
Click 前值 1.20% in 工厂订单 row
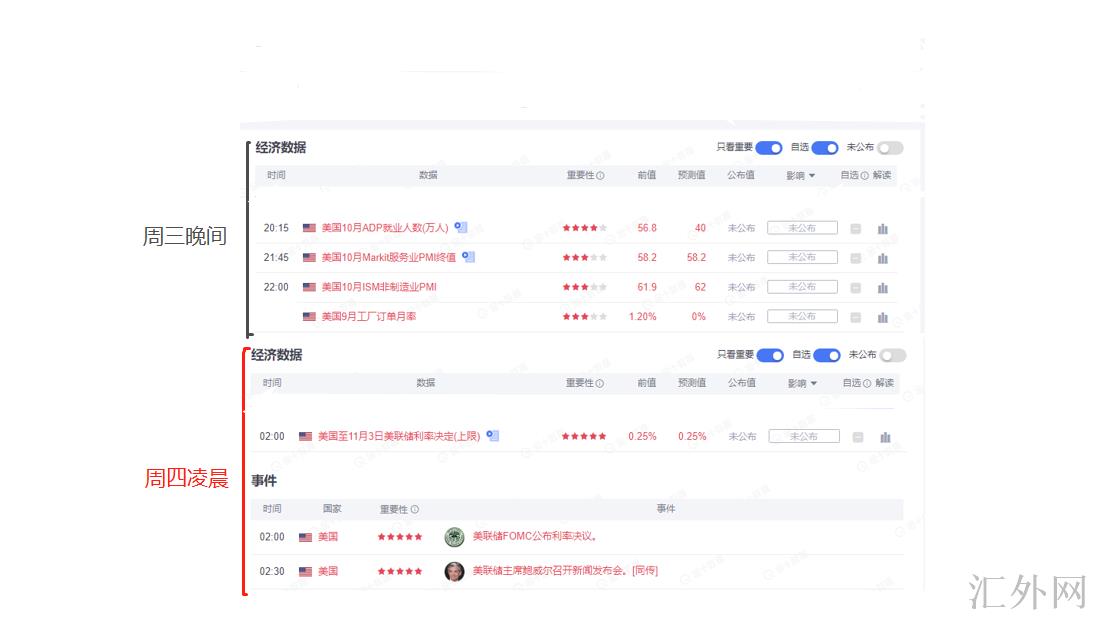[642, 316]
